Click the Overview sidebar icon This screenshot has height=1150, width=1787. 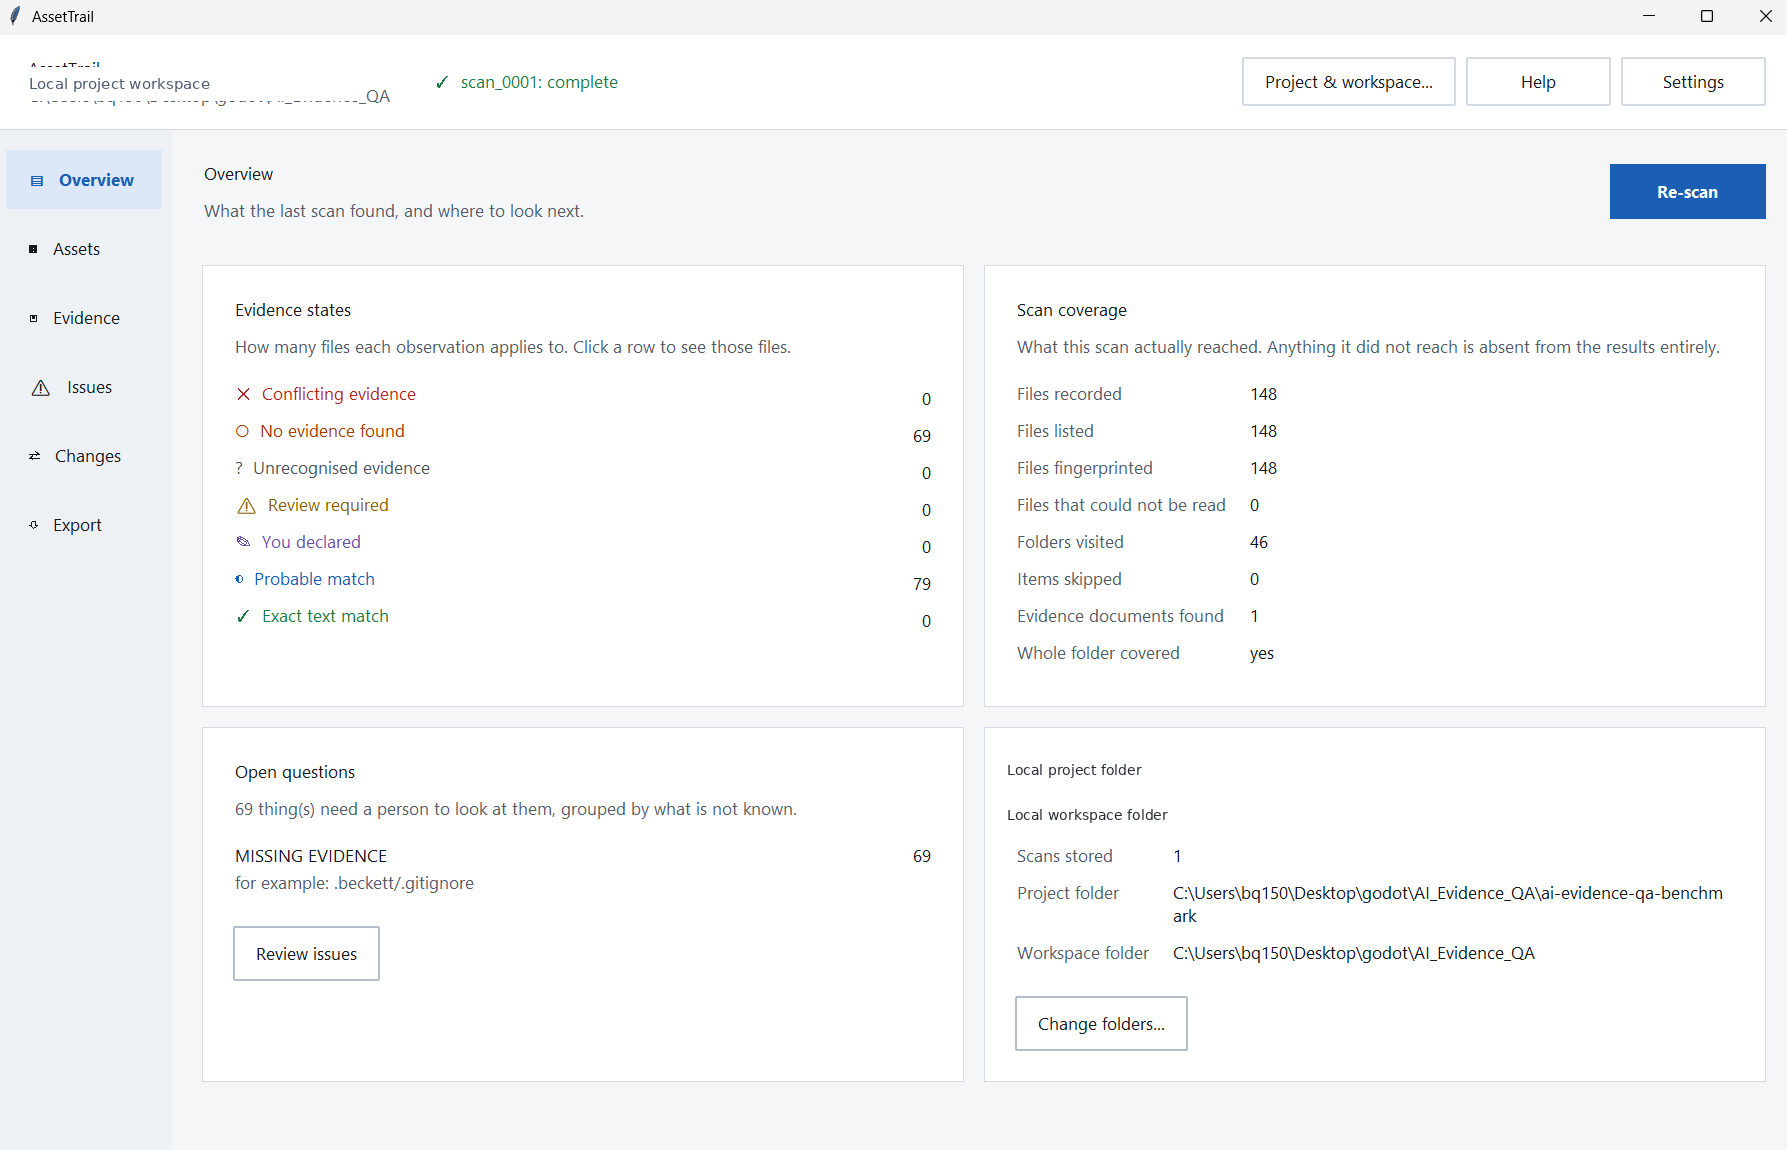coord(37,181)
